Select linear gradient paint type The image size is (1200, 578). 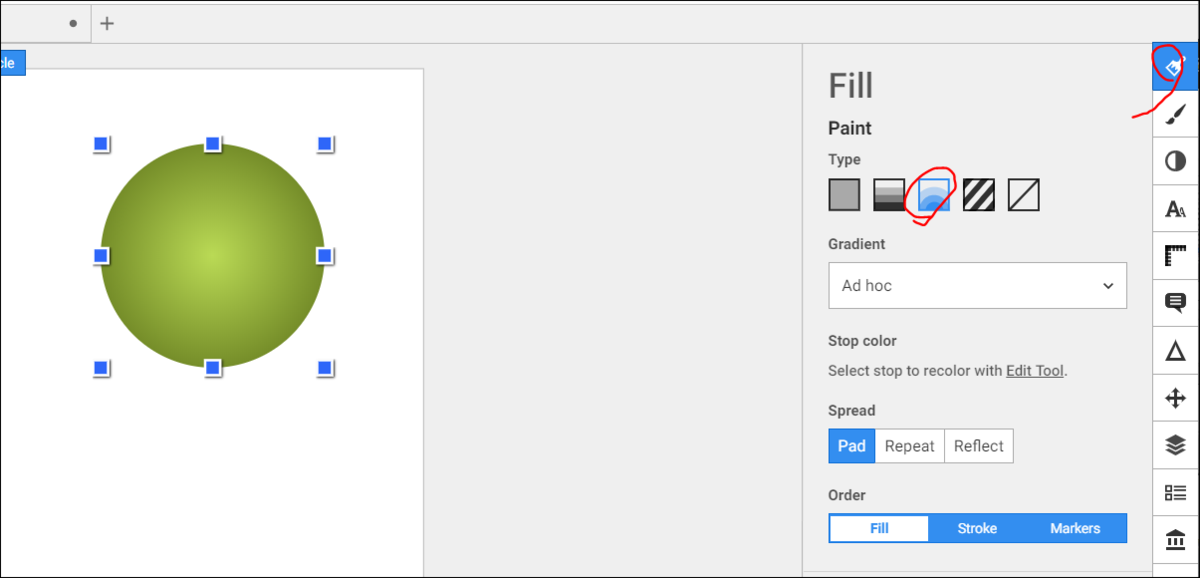click(889, 195)
